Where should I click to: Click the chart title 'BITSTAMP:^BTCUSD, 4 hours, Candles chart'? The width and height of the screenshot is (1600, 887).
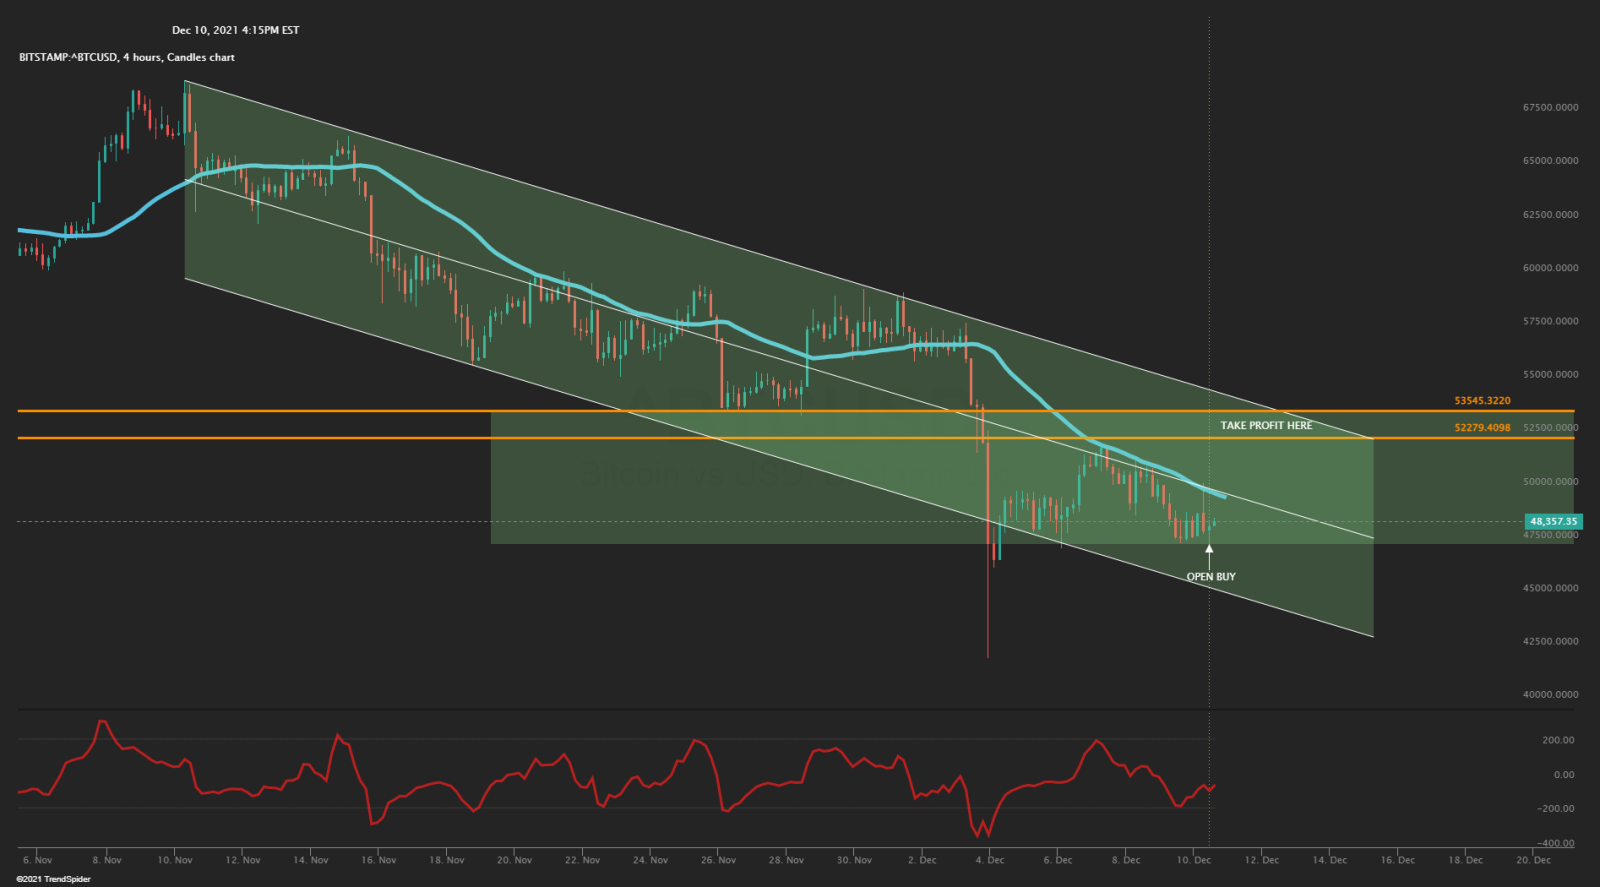(127, 57)
